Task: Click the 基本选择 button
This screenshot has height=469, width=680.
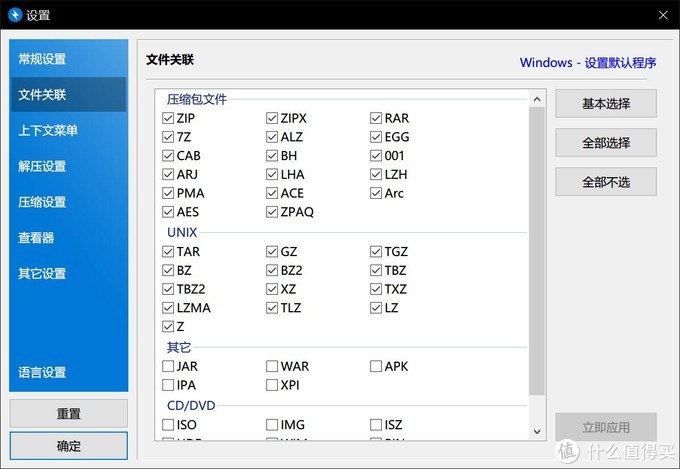Action: coord(606,104)
